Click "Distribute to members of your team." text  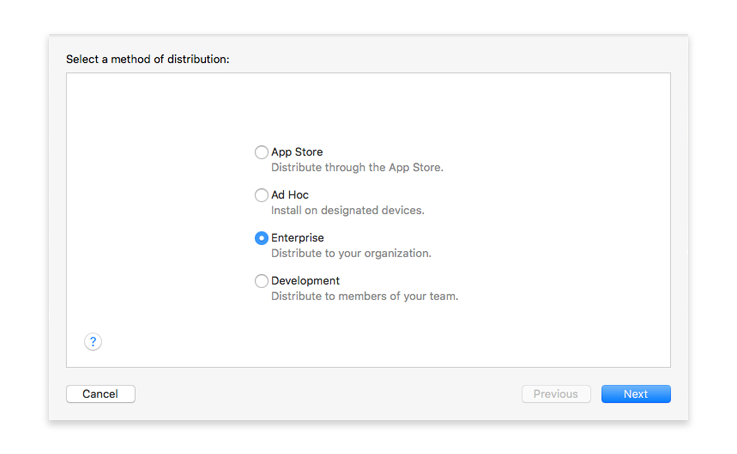click(x=365, y=296)
